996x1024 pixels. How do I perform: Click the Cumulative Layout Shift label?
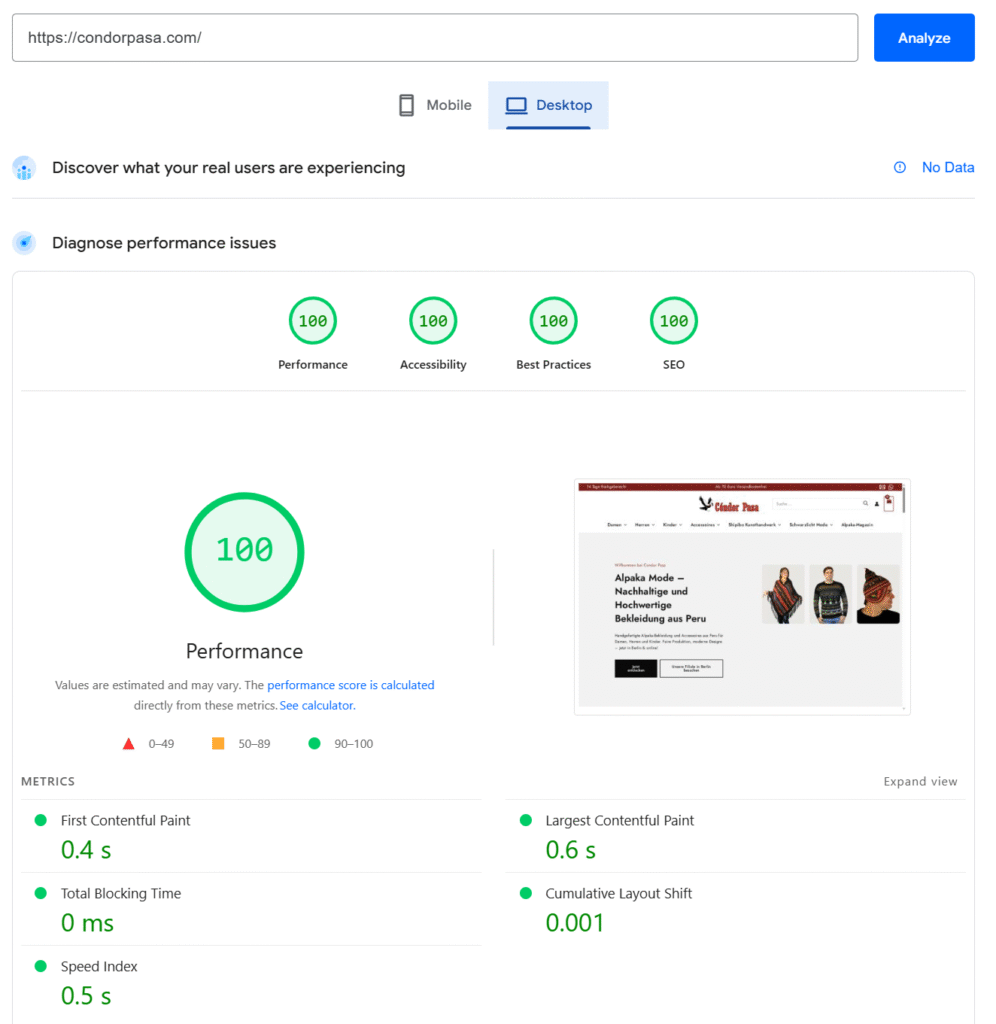click(618, 893)
